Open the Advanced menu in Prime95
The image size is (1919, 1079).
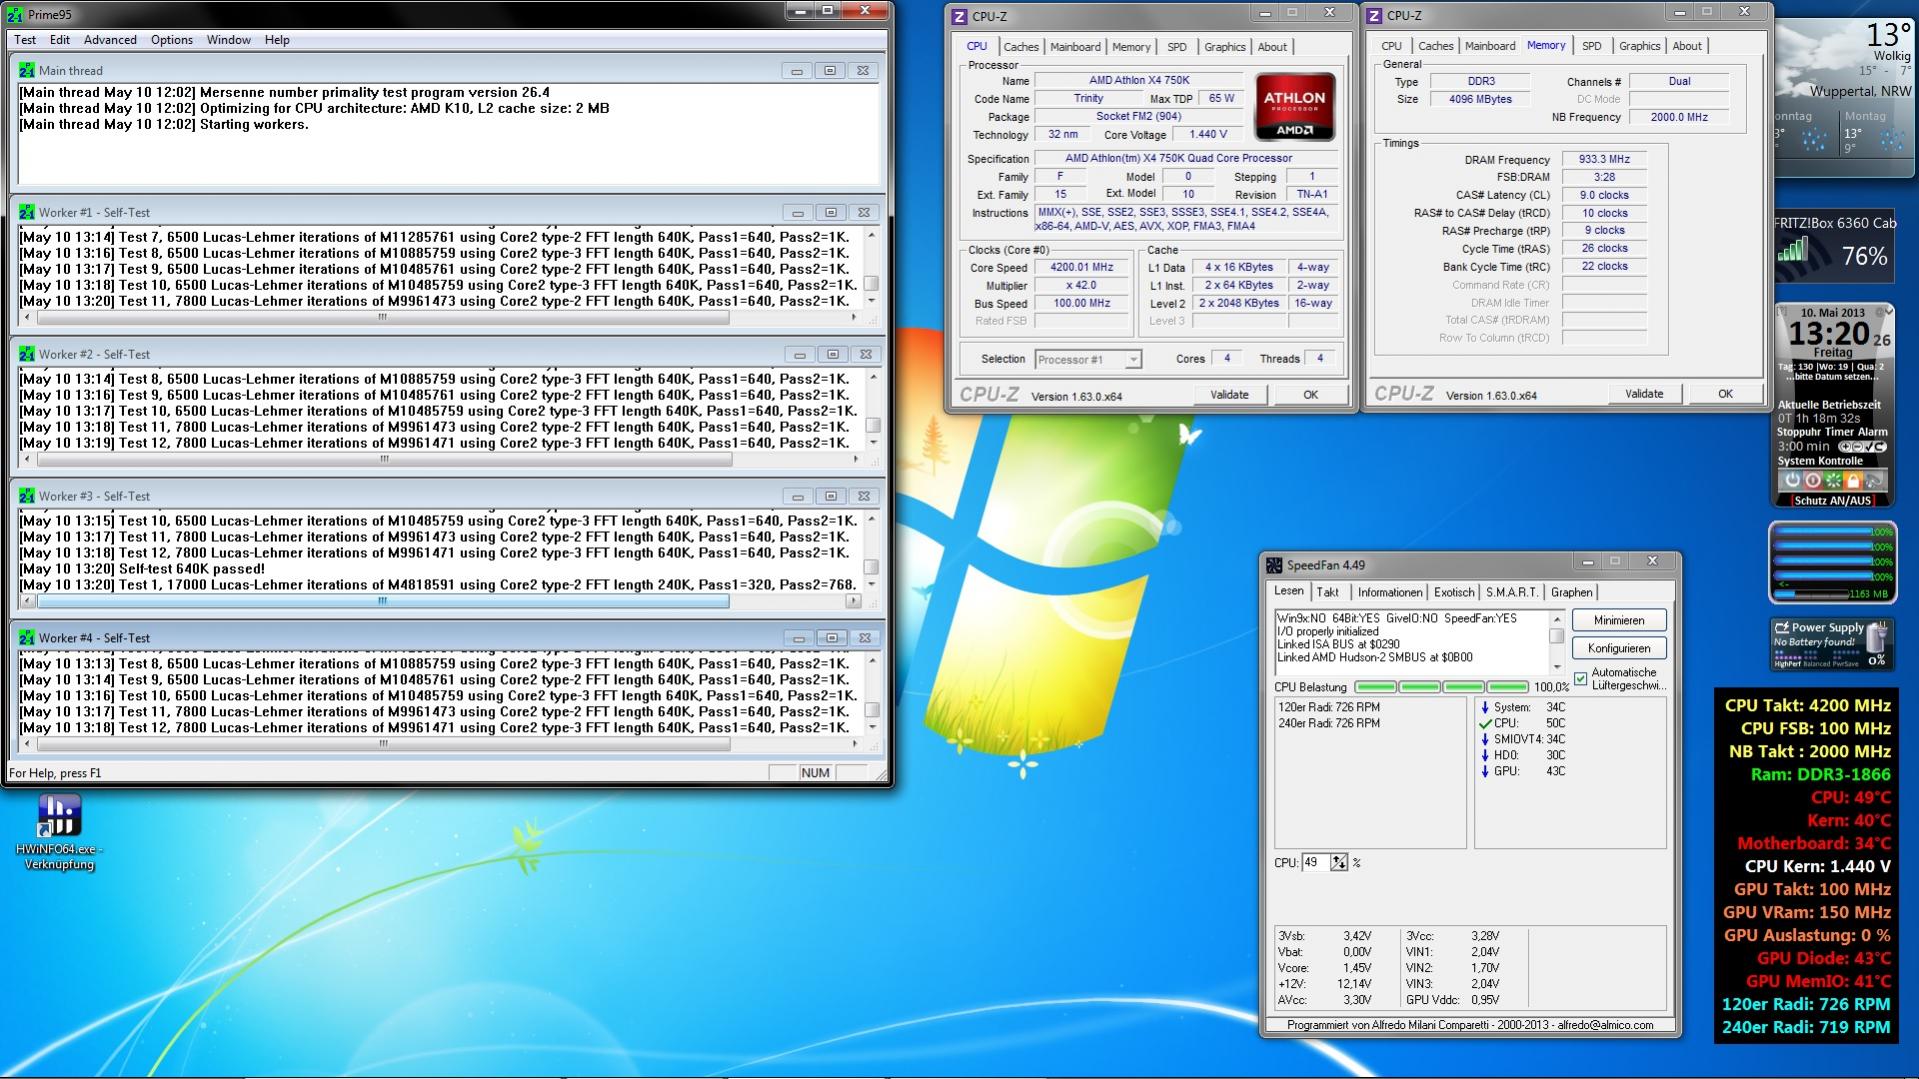[x=110, y=40]
